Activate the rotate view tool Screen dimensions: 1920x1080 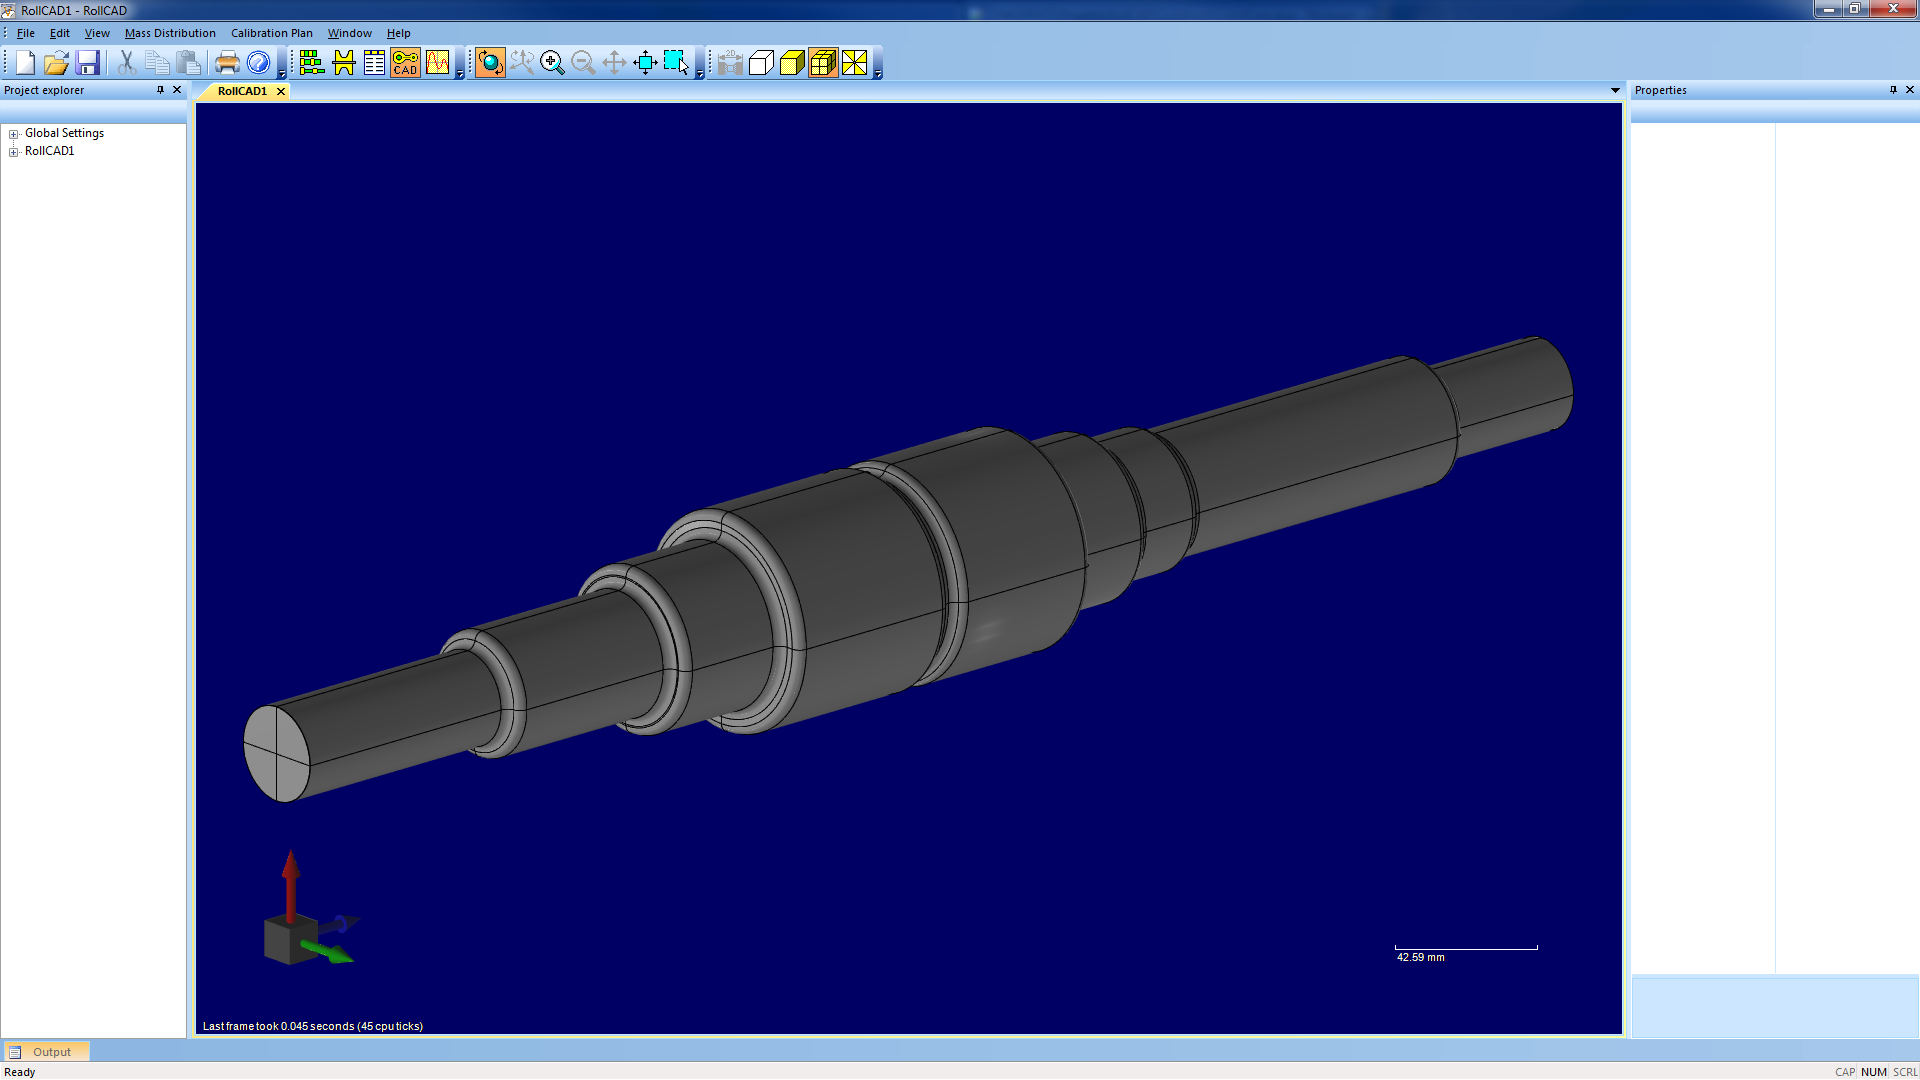coord(490,63)
